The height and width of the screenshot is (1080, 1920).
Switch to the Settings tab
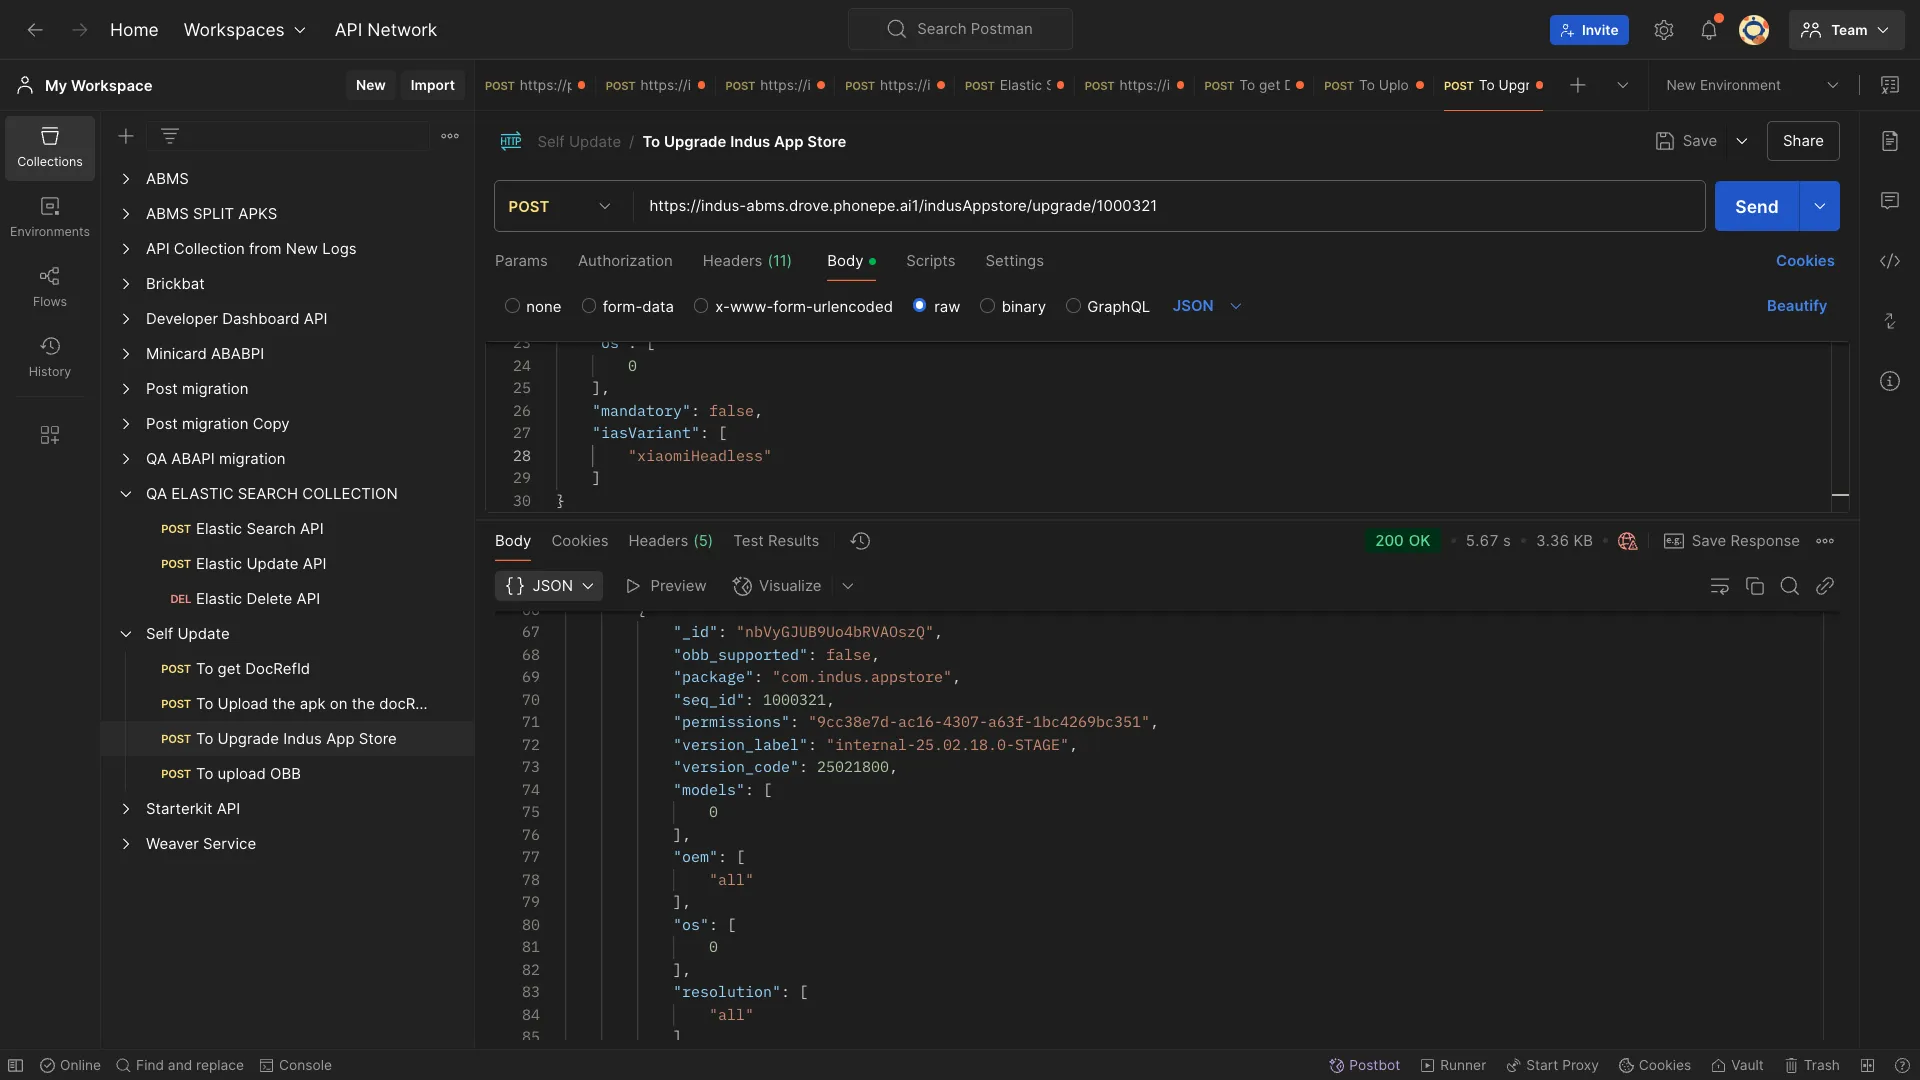point(1014,261)
